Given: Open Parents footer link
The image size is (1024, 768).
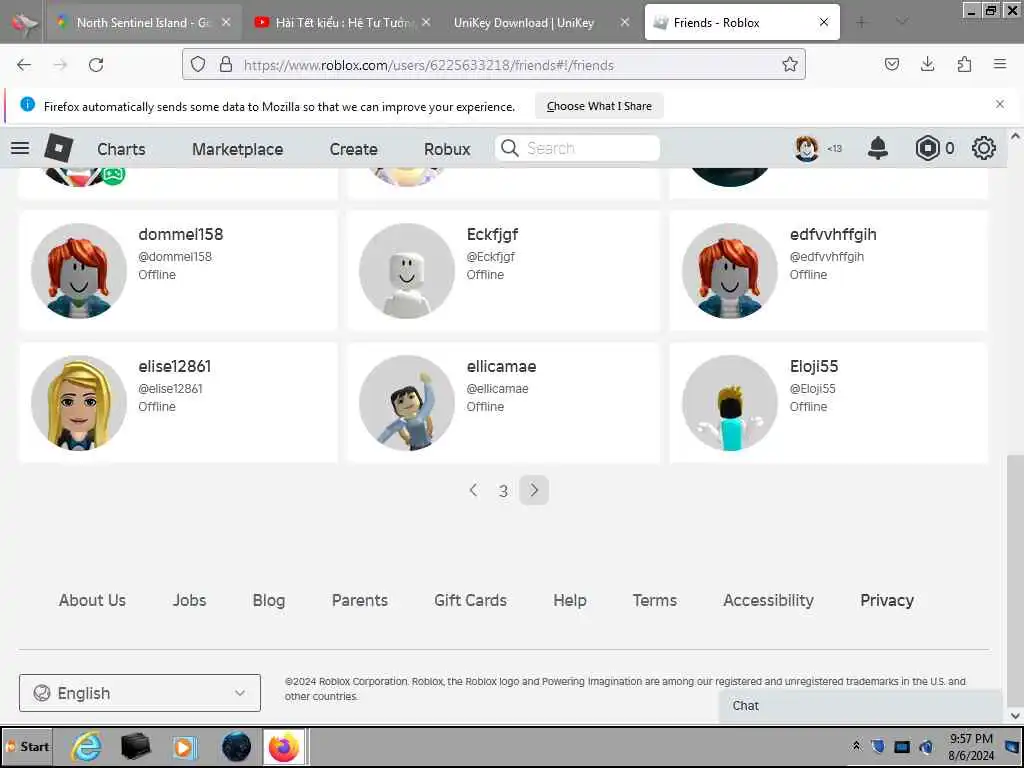Looking at the screenshot, I should (360, 600).
